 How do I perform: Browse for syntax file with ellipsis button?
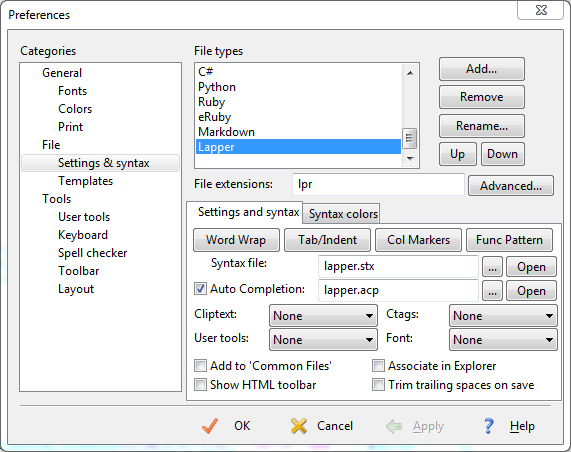click(x=492, y=267)
